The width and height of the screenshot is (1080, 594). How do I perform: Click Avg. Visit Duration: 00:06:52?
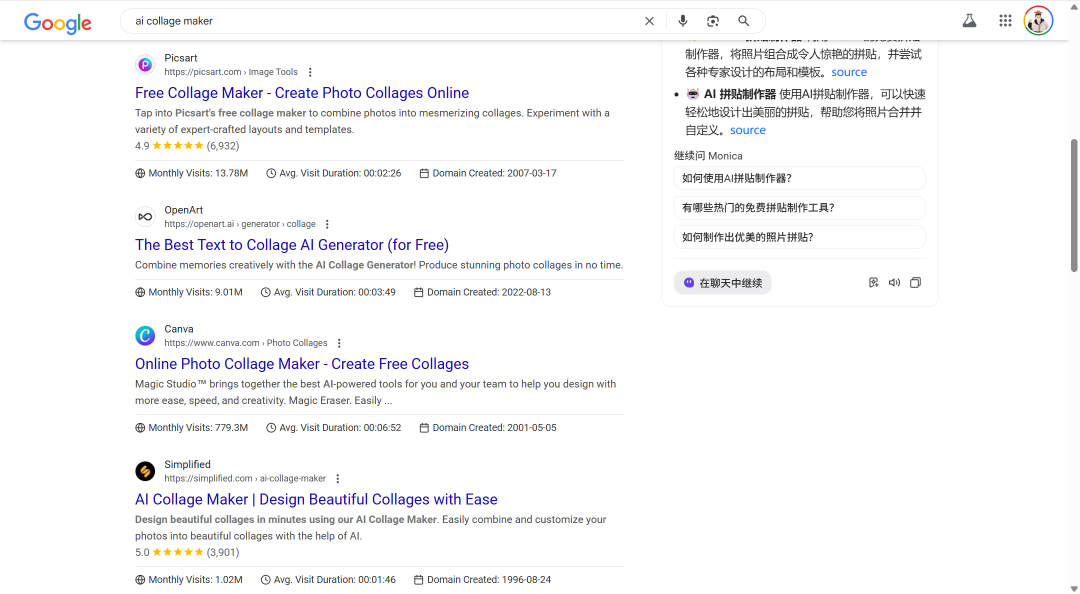tap(333, 428)
